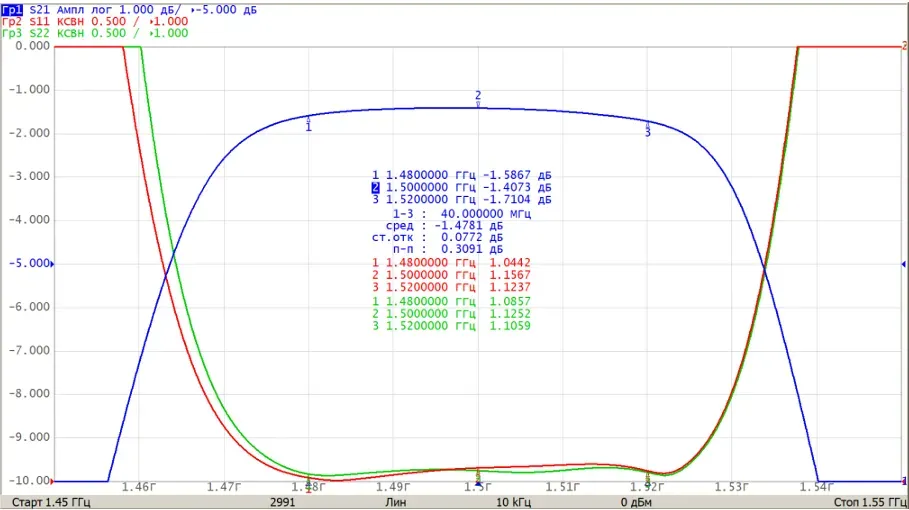Screen dimensions: 909x510
Task: Select marker 2 at the blue trace peak
Action: pyautogui.click(x=478, y=99)
